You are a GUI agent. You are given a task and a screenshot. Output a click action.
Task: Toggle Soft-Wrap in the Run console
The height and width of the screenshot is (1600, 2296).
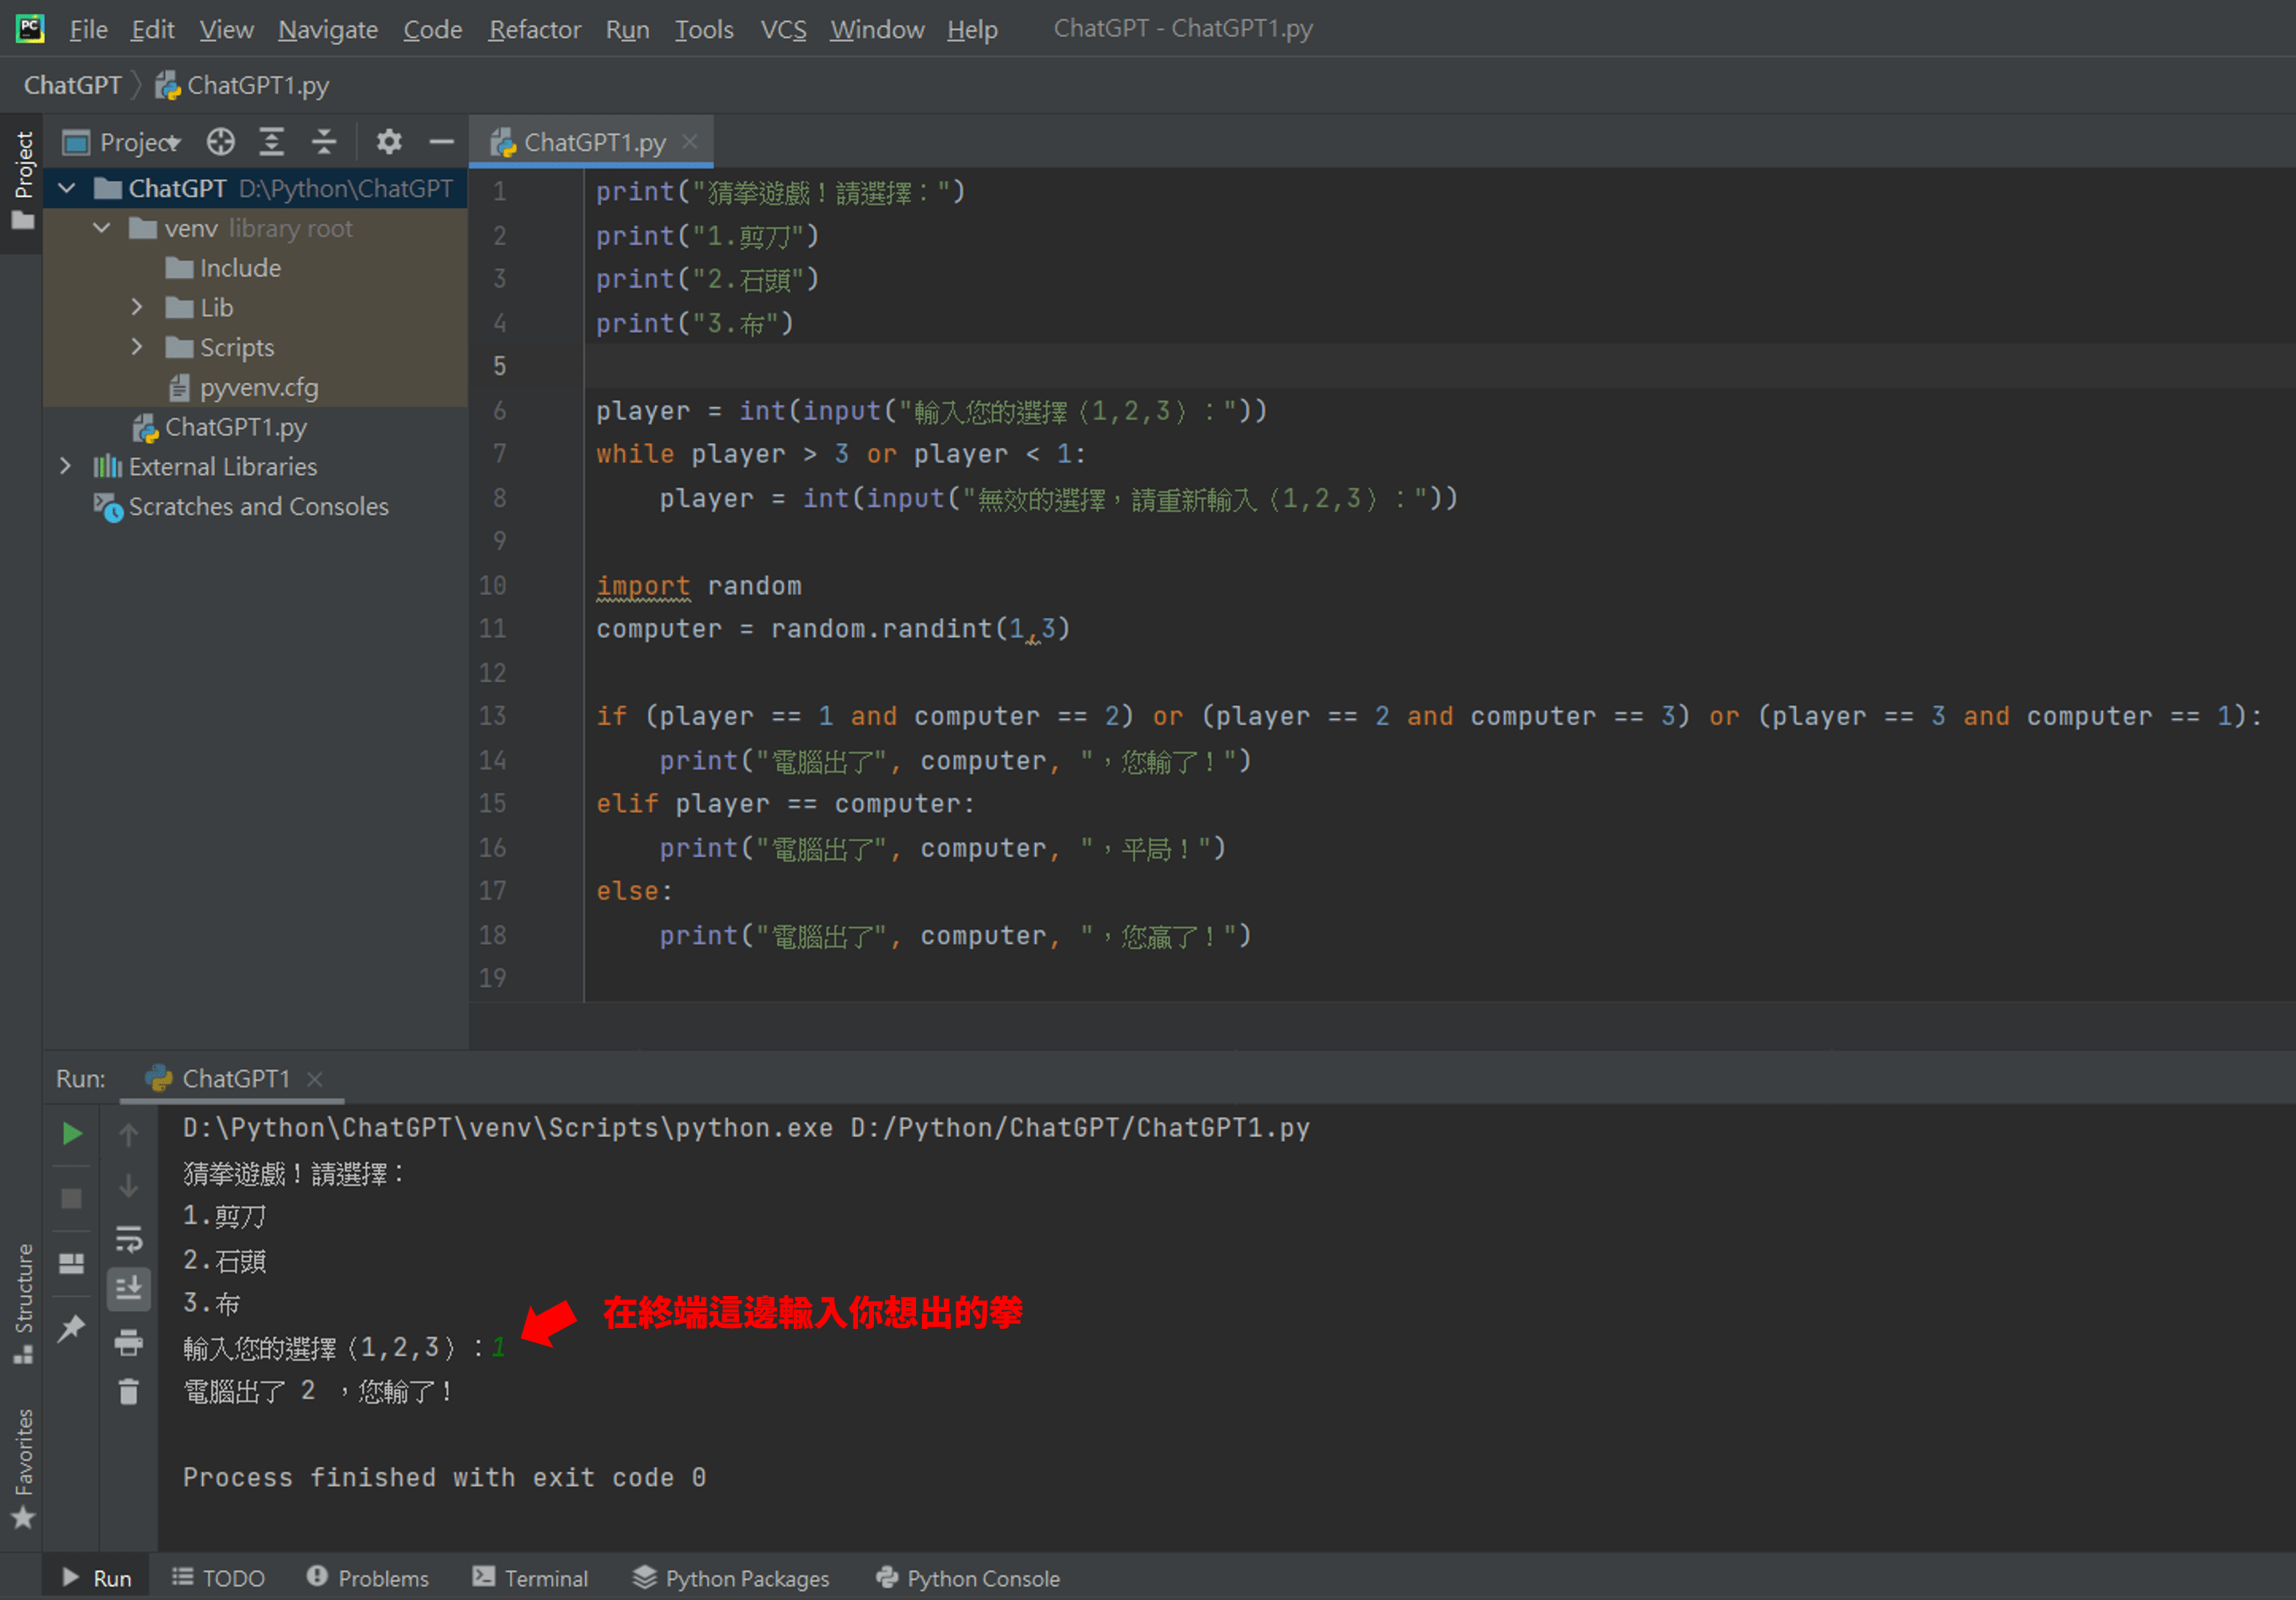tap(129, 1239)
